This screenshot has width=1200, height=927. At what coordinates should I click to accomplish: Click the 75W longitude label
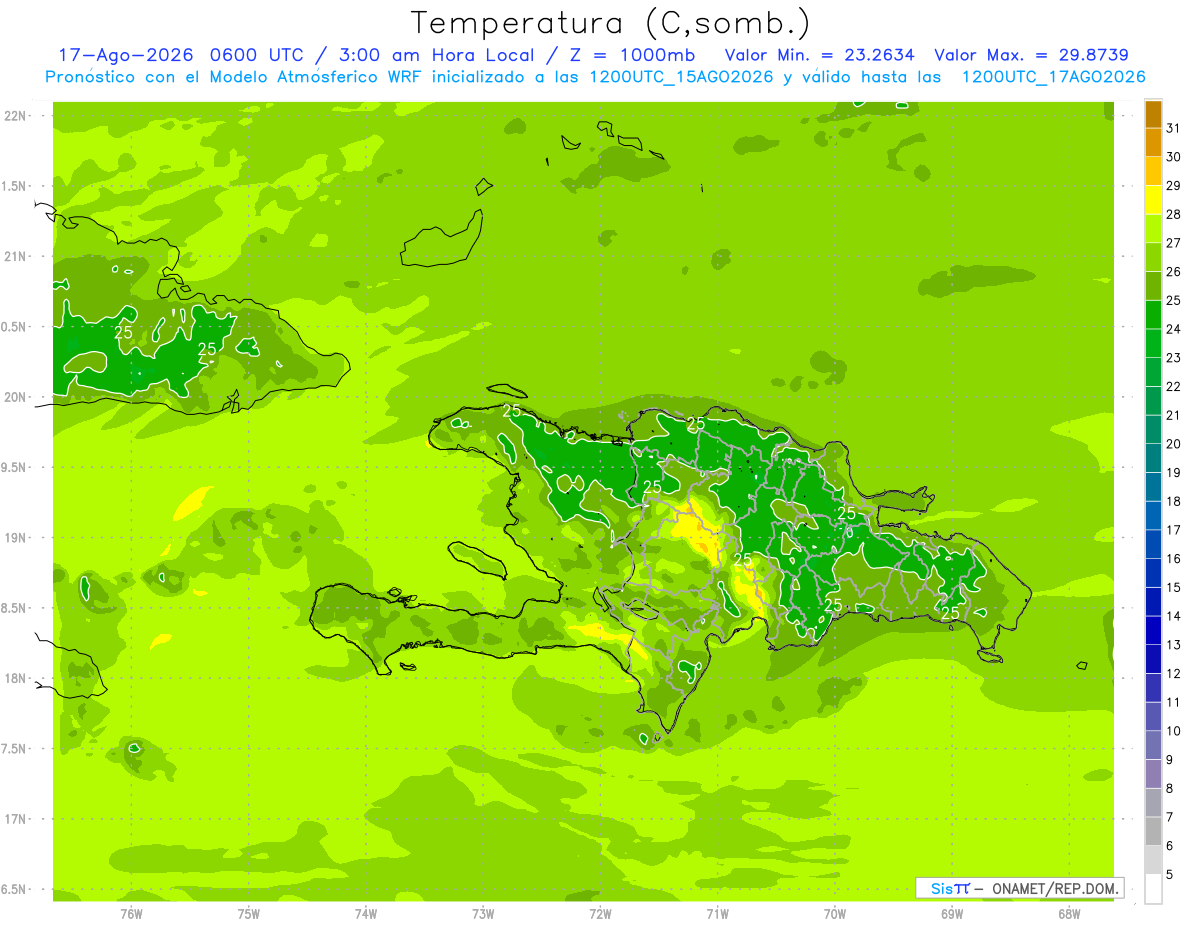[249, 913]
